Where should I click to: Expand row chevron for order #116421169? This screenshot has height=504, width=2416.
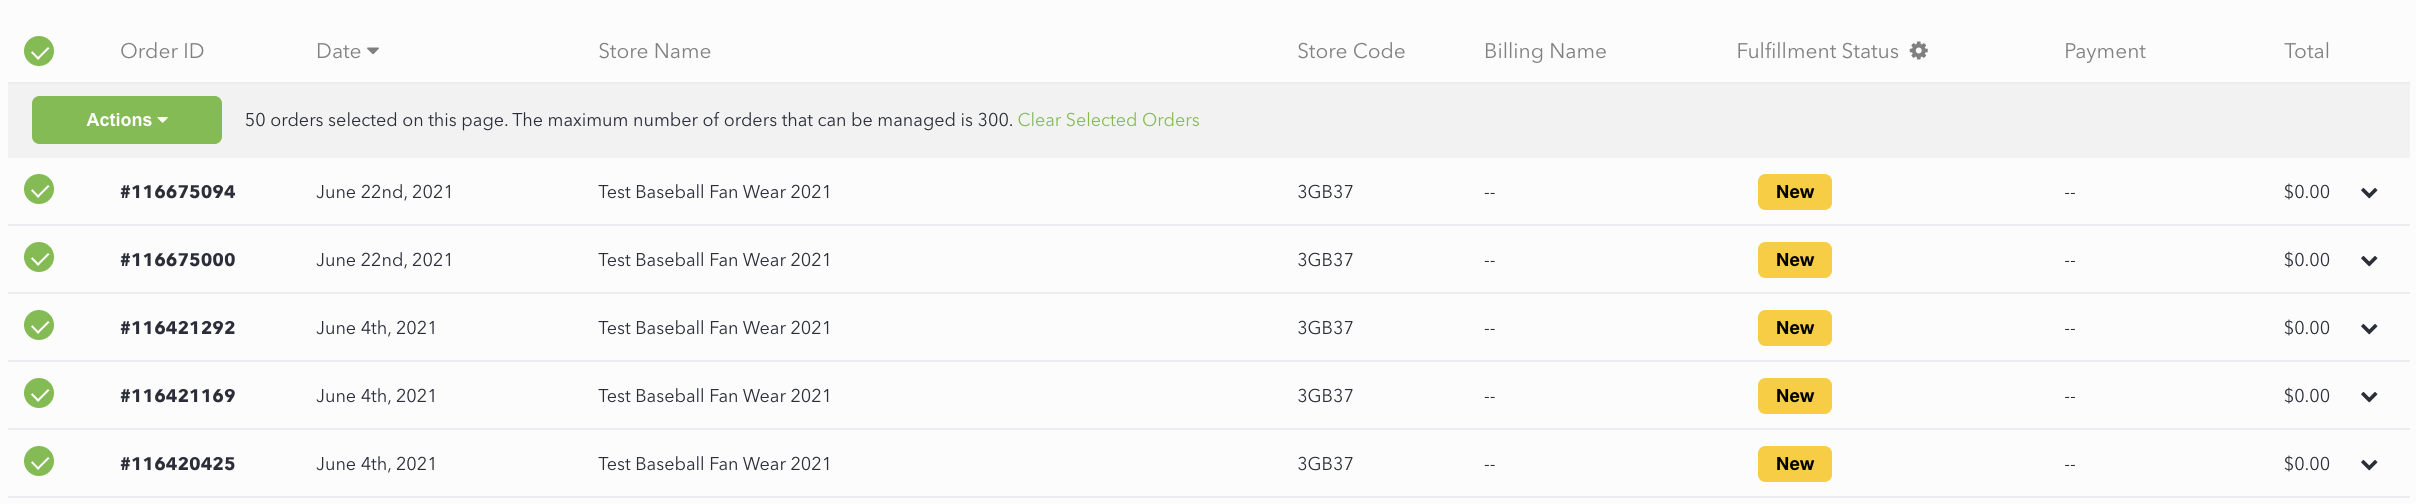coord(2369,397)
